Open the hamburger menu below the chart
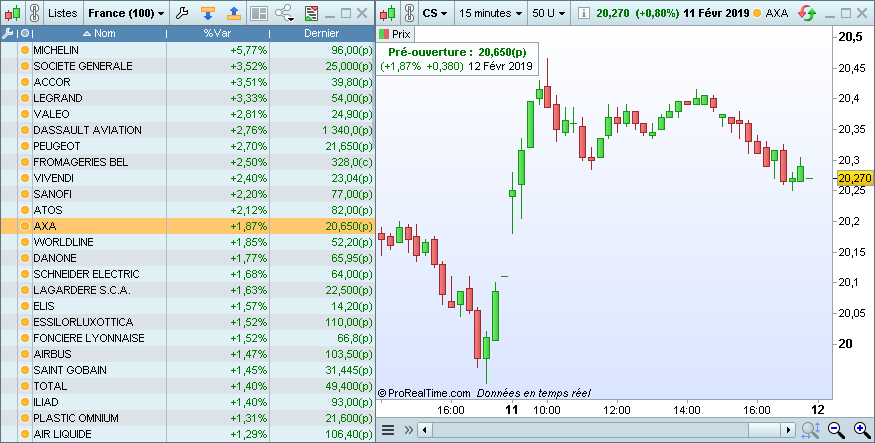The width and height of the screenshot is (875, 443). coord(387,430)
